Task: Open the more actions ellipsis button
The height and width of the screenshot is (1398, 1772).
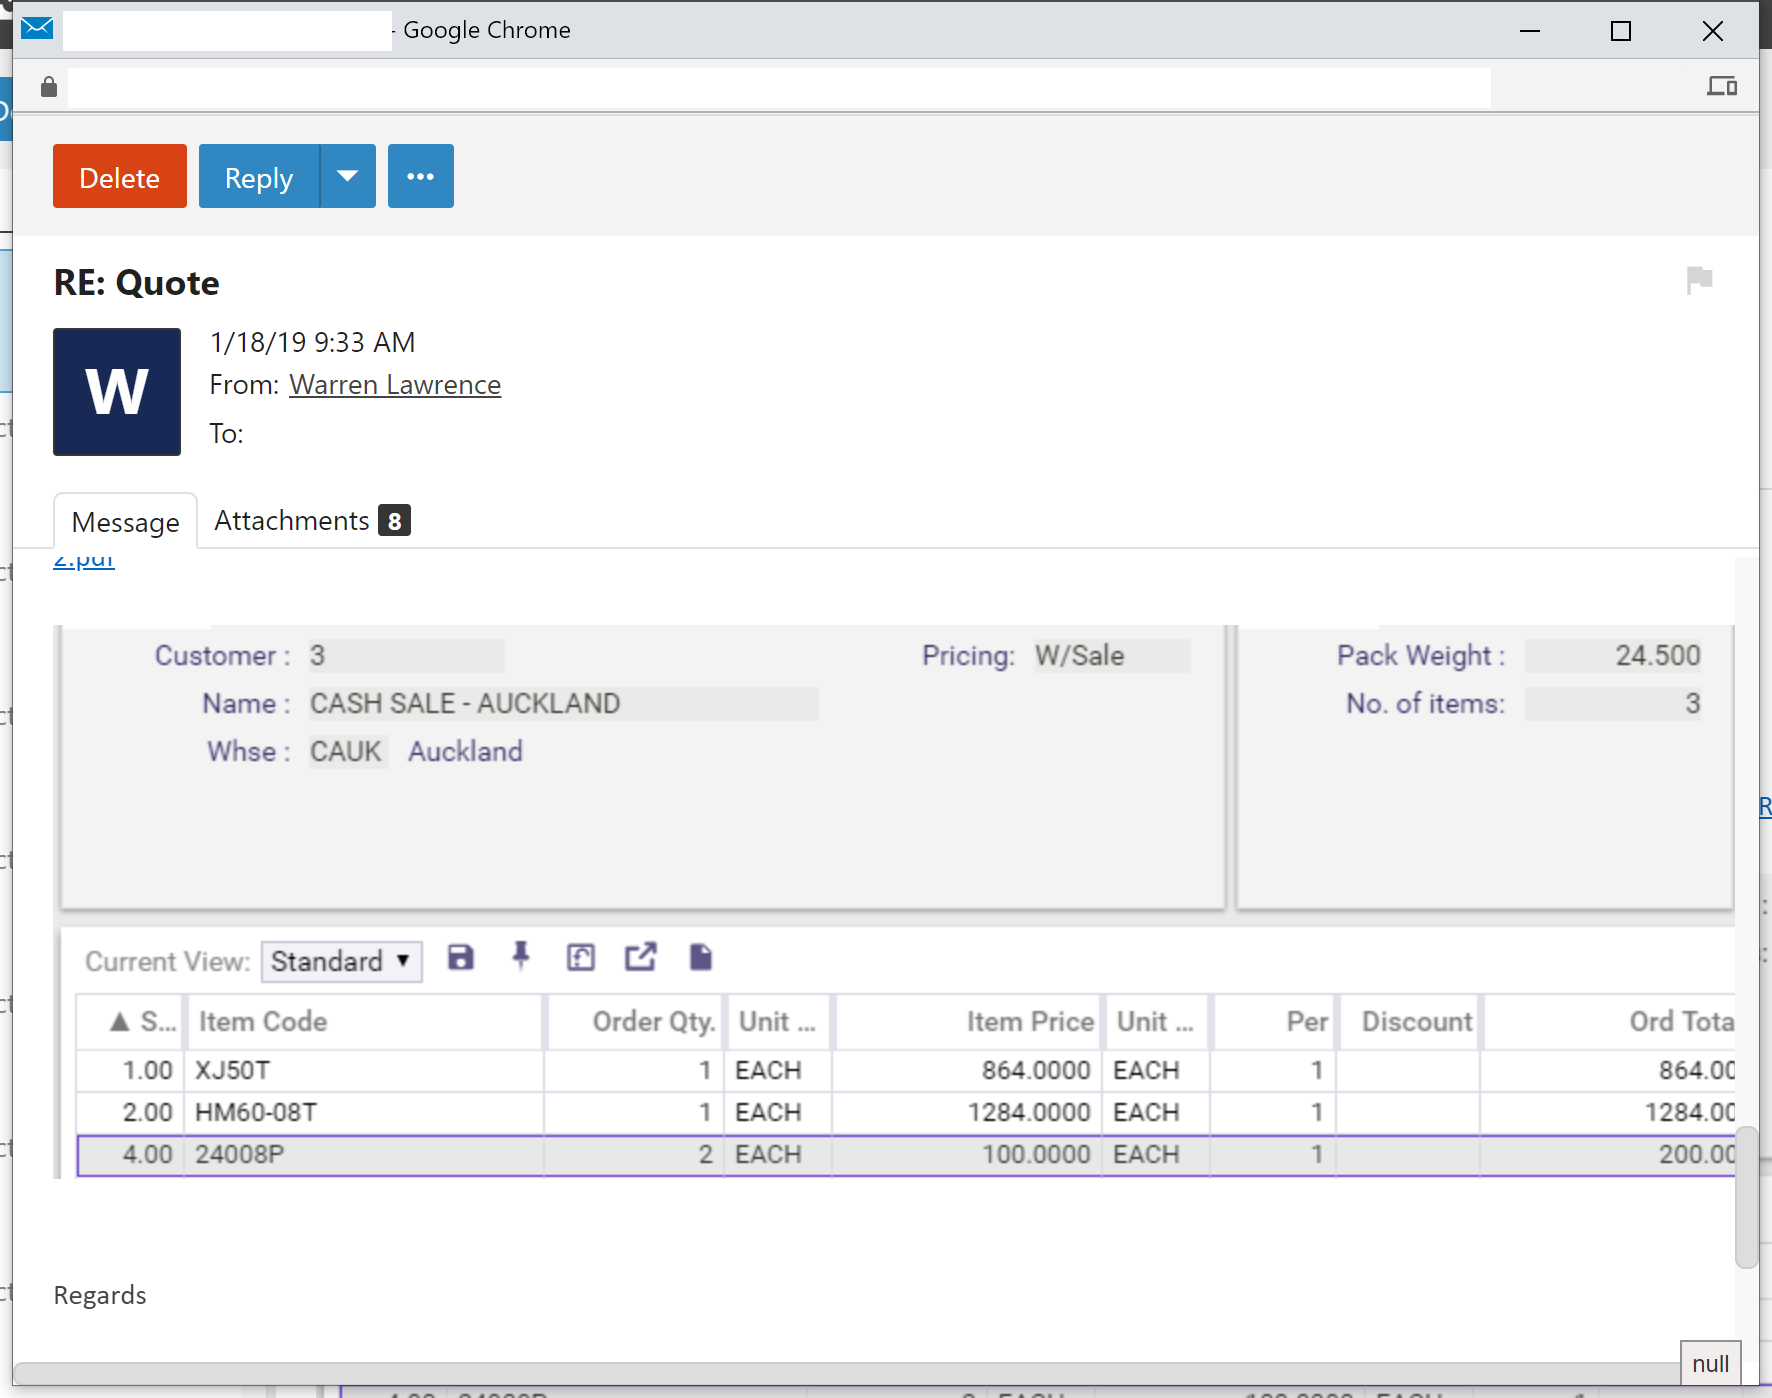Action: click(x=420, y=176)
